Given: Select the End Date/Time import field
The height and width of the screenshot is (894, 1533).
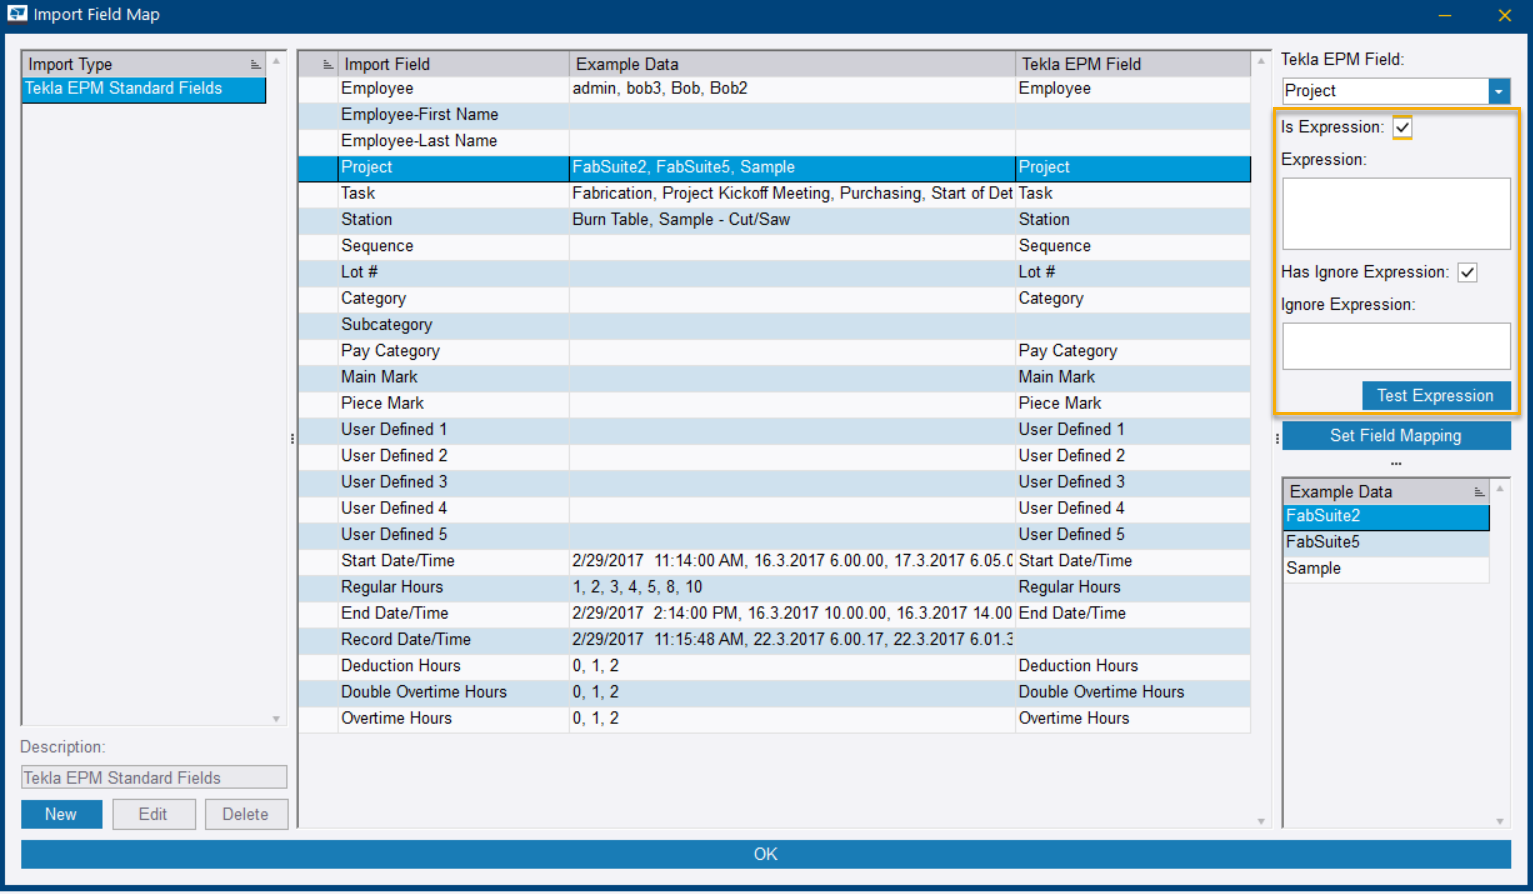Looking at the screenshot, I should [774, 613].
